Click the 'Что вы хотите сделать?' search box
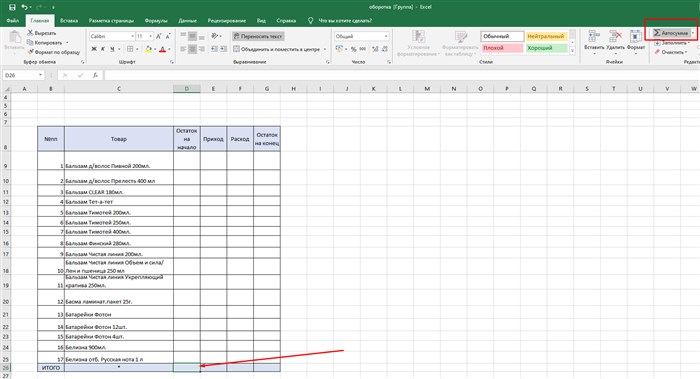700x379 pixels. coord(345,21)
